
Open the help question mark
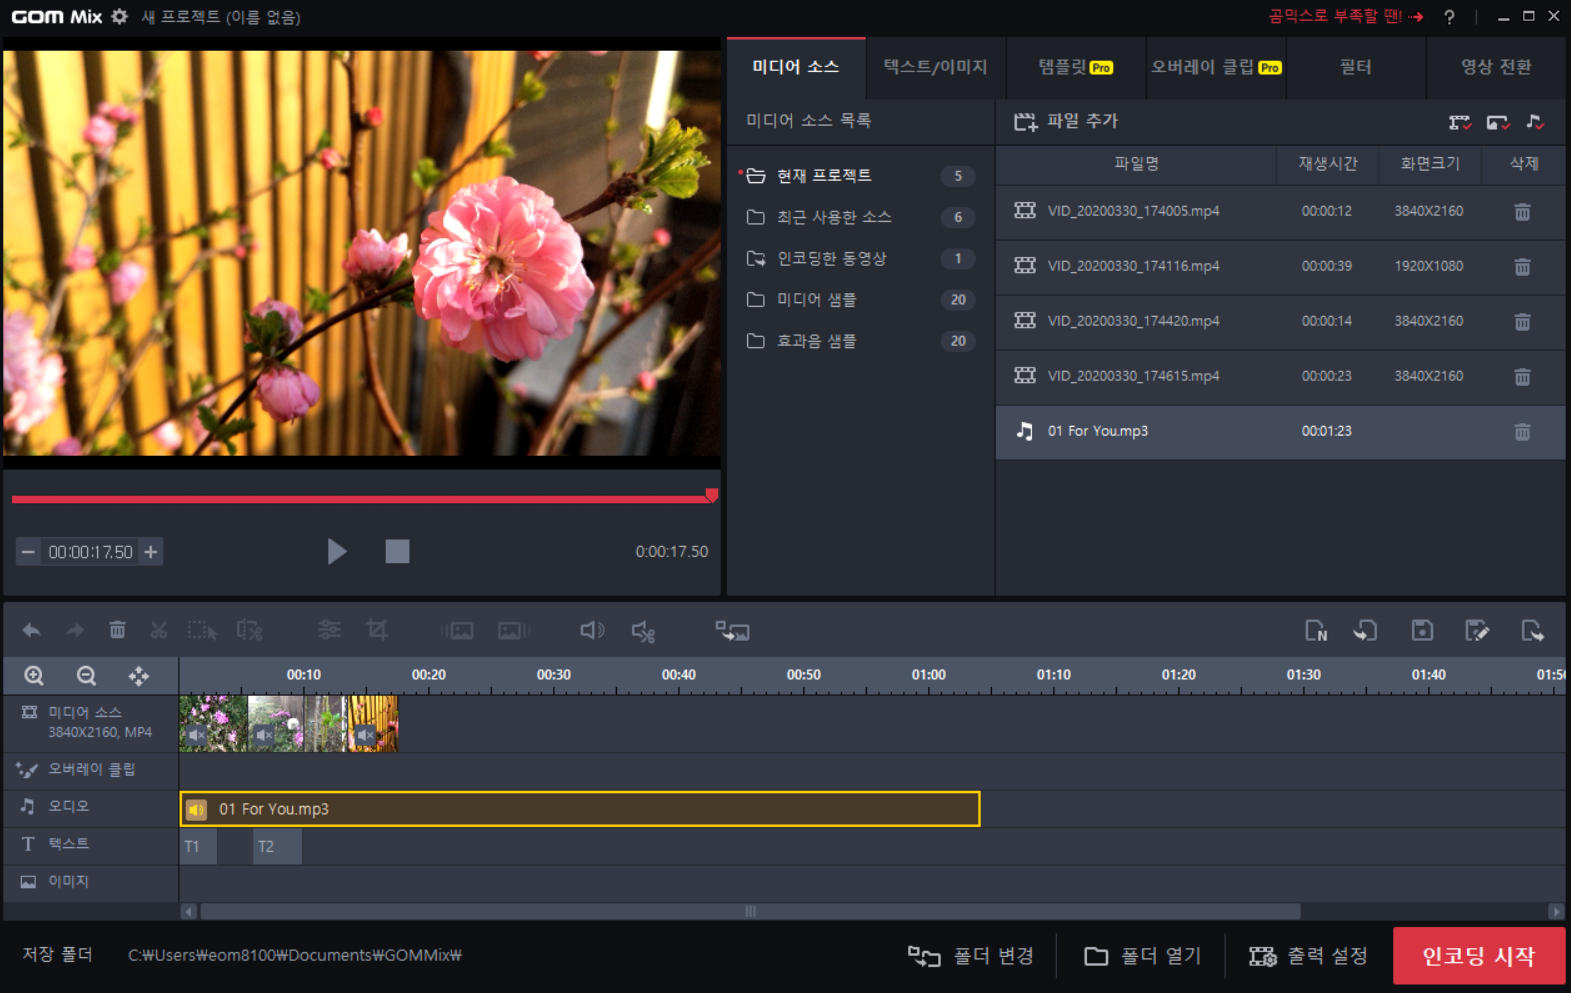(1449, 17)
